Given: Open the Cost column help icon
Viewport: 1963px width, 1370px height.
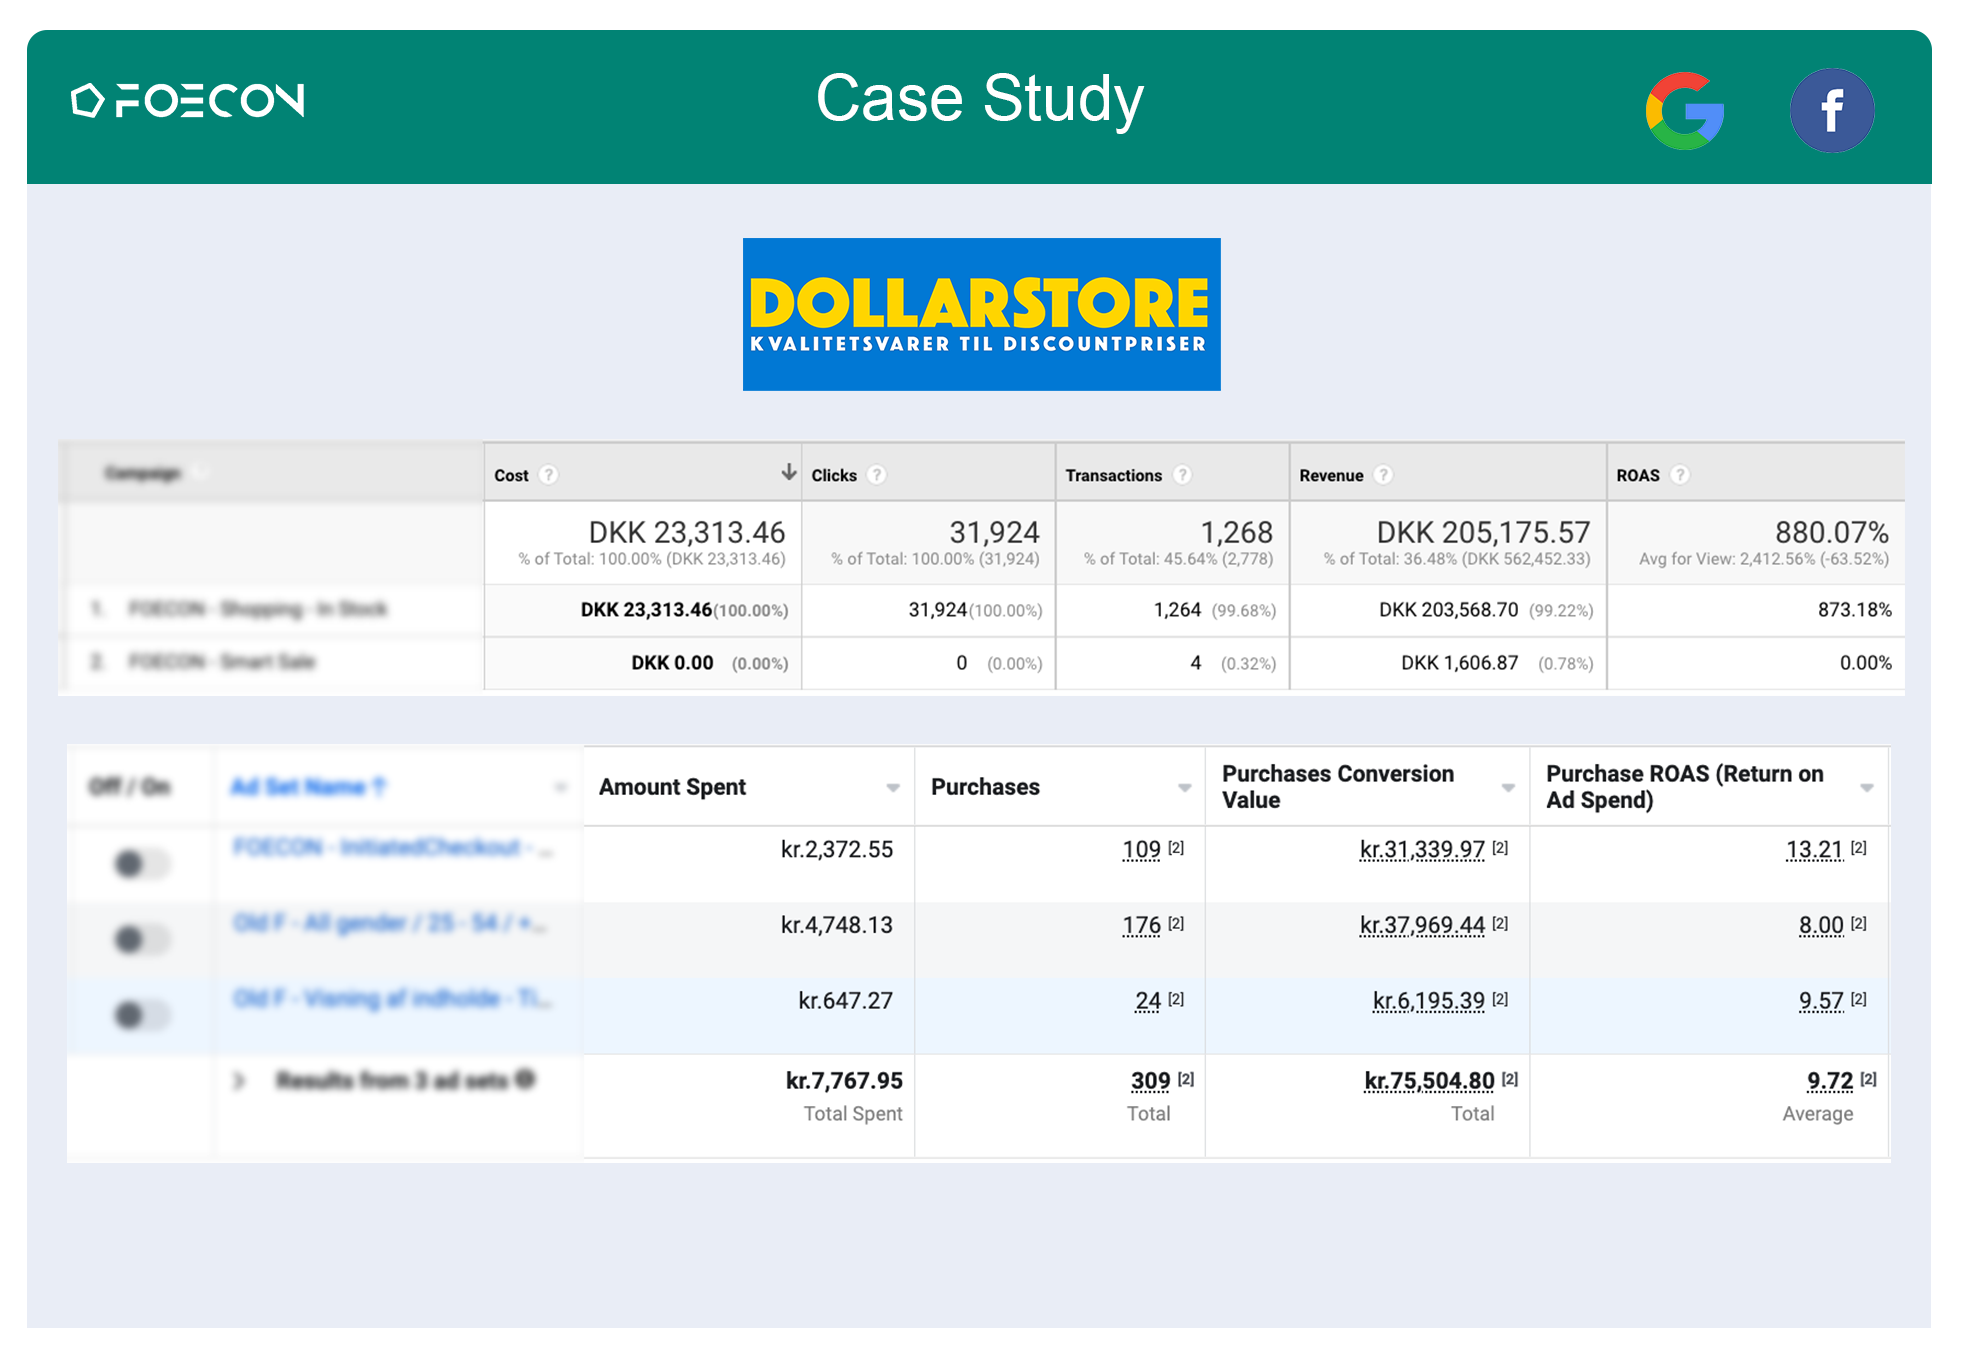Looking at the screenshot, I should 548,475.
